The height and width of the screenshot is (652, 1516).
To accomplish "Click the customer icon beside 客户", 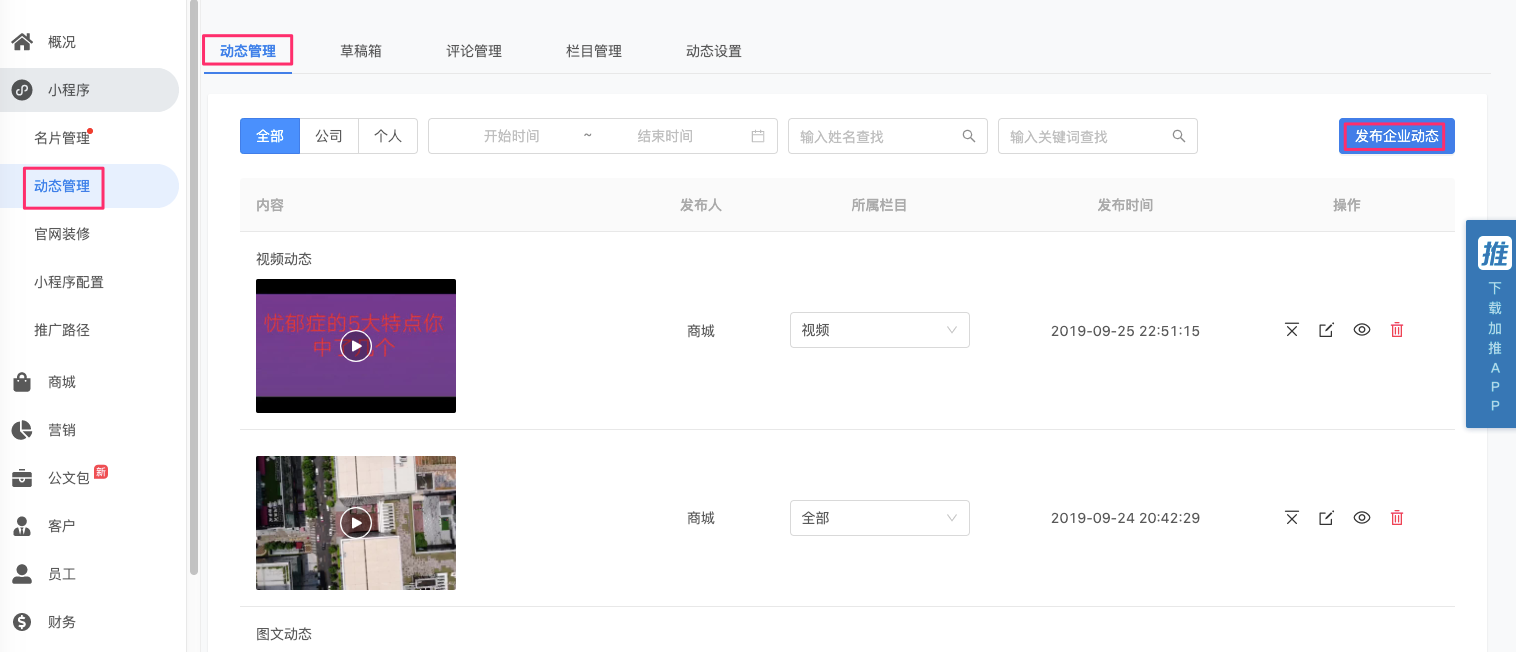I will pyautogui.click(x=22, y=526).
